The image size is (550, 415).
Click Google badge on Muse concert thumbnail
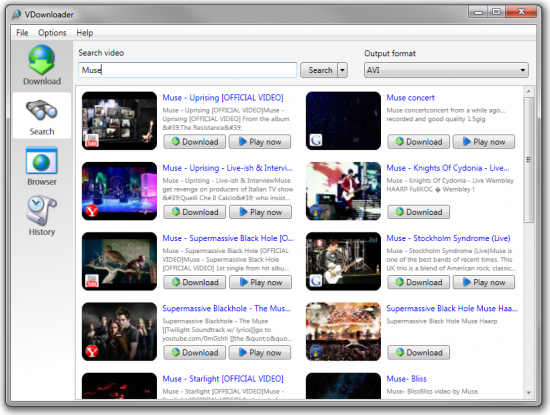coord(316,140)
